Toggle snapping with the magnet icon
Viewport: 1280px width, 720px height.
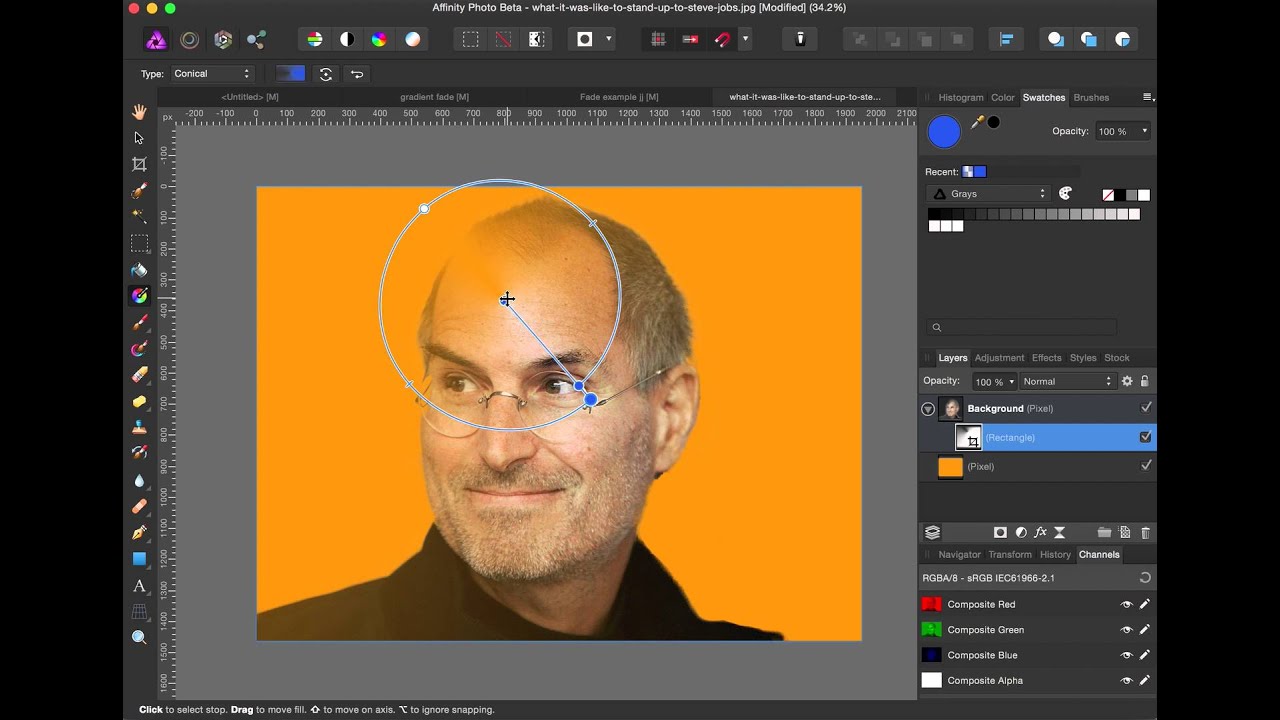(722, 39)
